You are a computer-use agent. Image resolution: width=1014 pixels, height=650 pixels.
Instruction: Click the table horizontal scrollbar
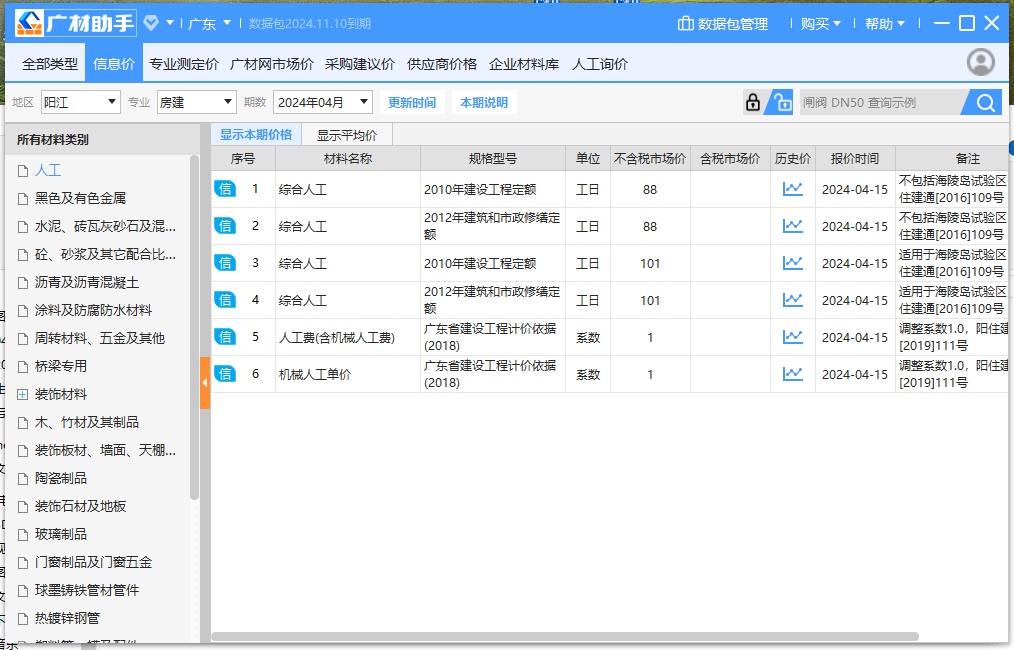565,636
